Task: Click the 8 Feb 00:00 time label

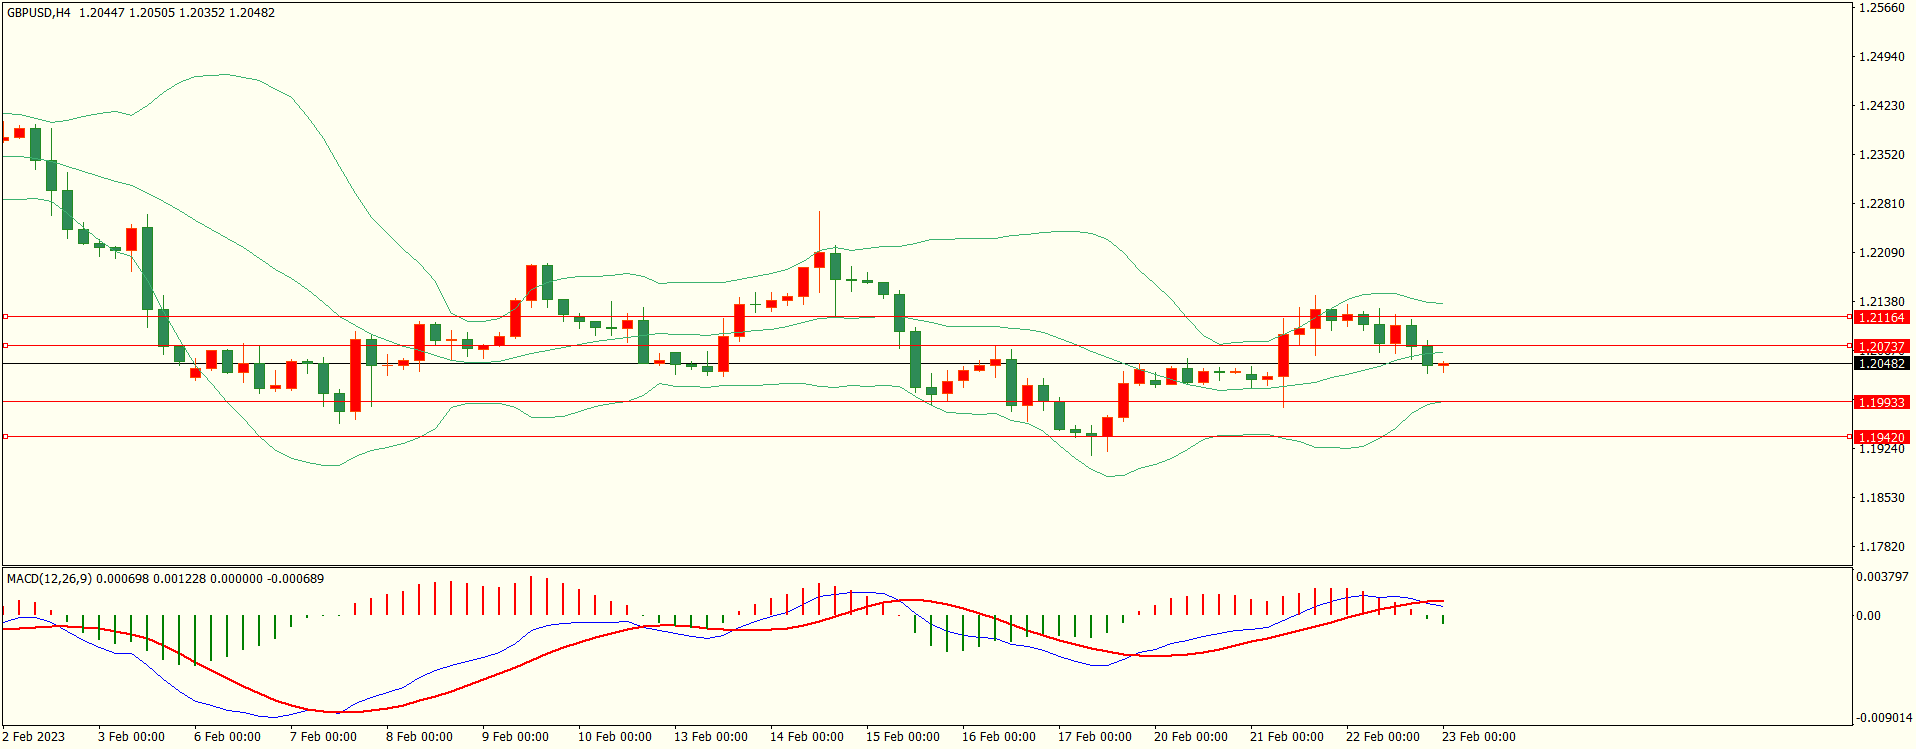Action: [x=419, y=737]
